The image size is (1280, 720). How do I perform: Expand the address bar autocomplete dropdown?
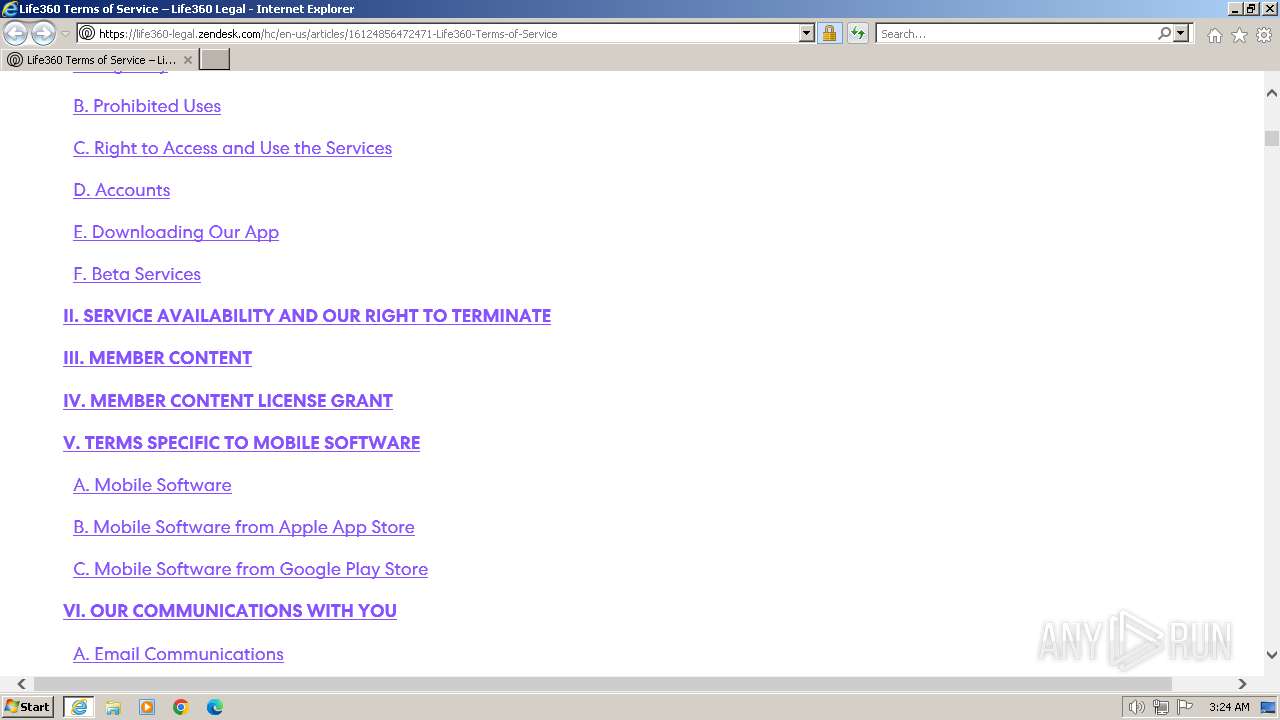click(807, 33)
